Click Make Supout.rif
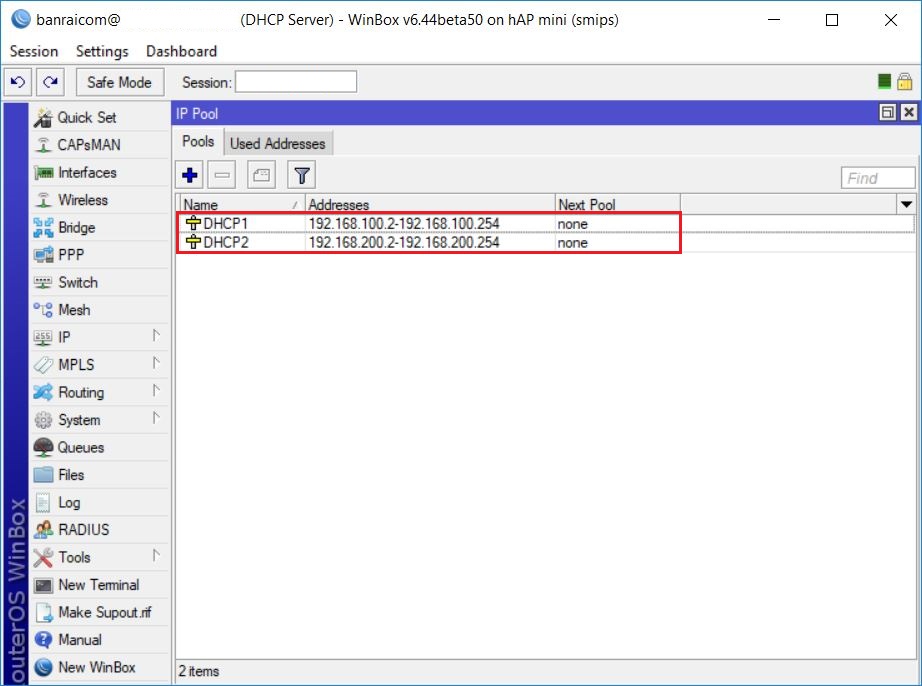The image size is (922, 686). pos(99,612)
